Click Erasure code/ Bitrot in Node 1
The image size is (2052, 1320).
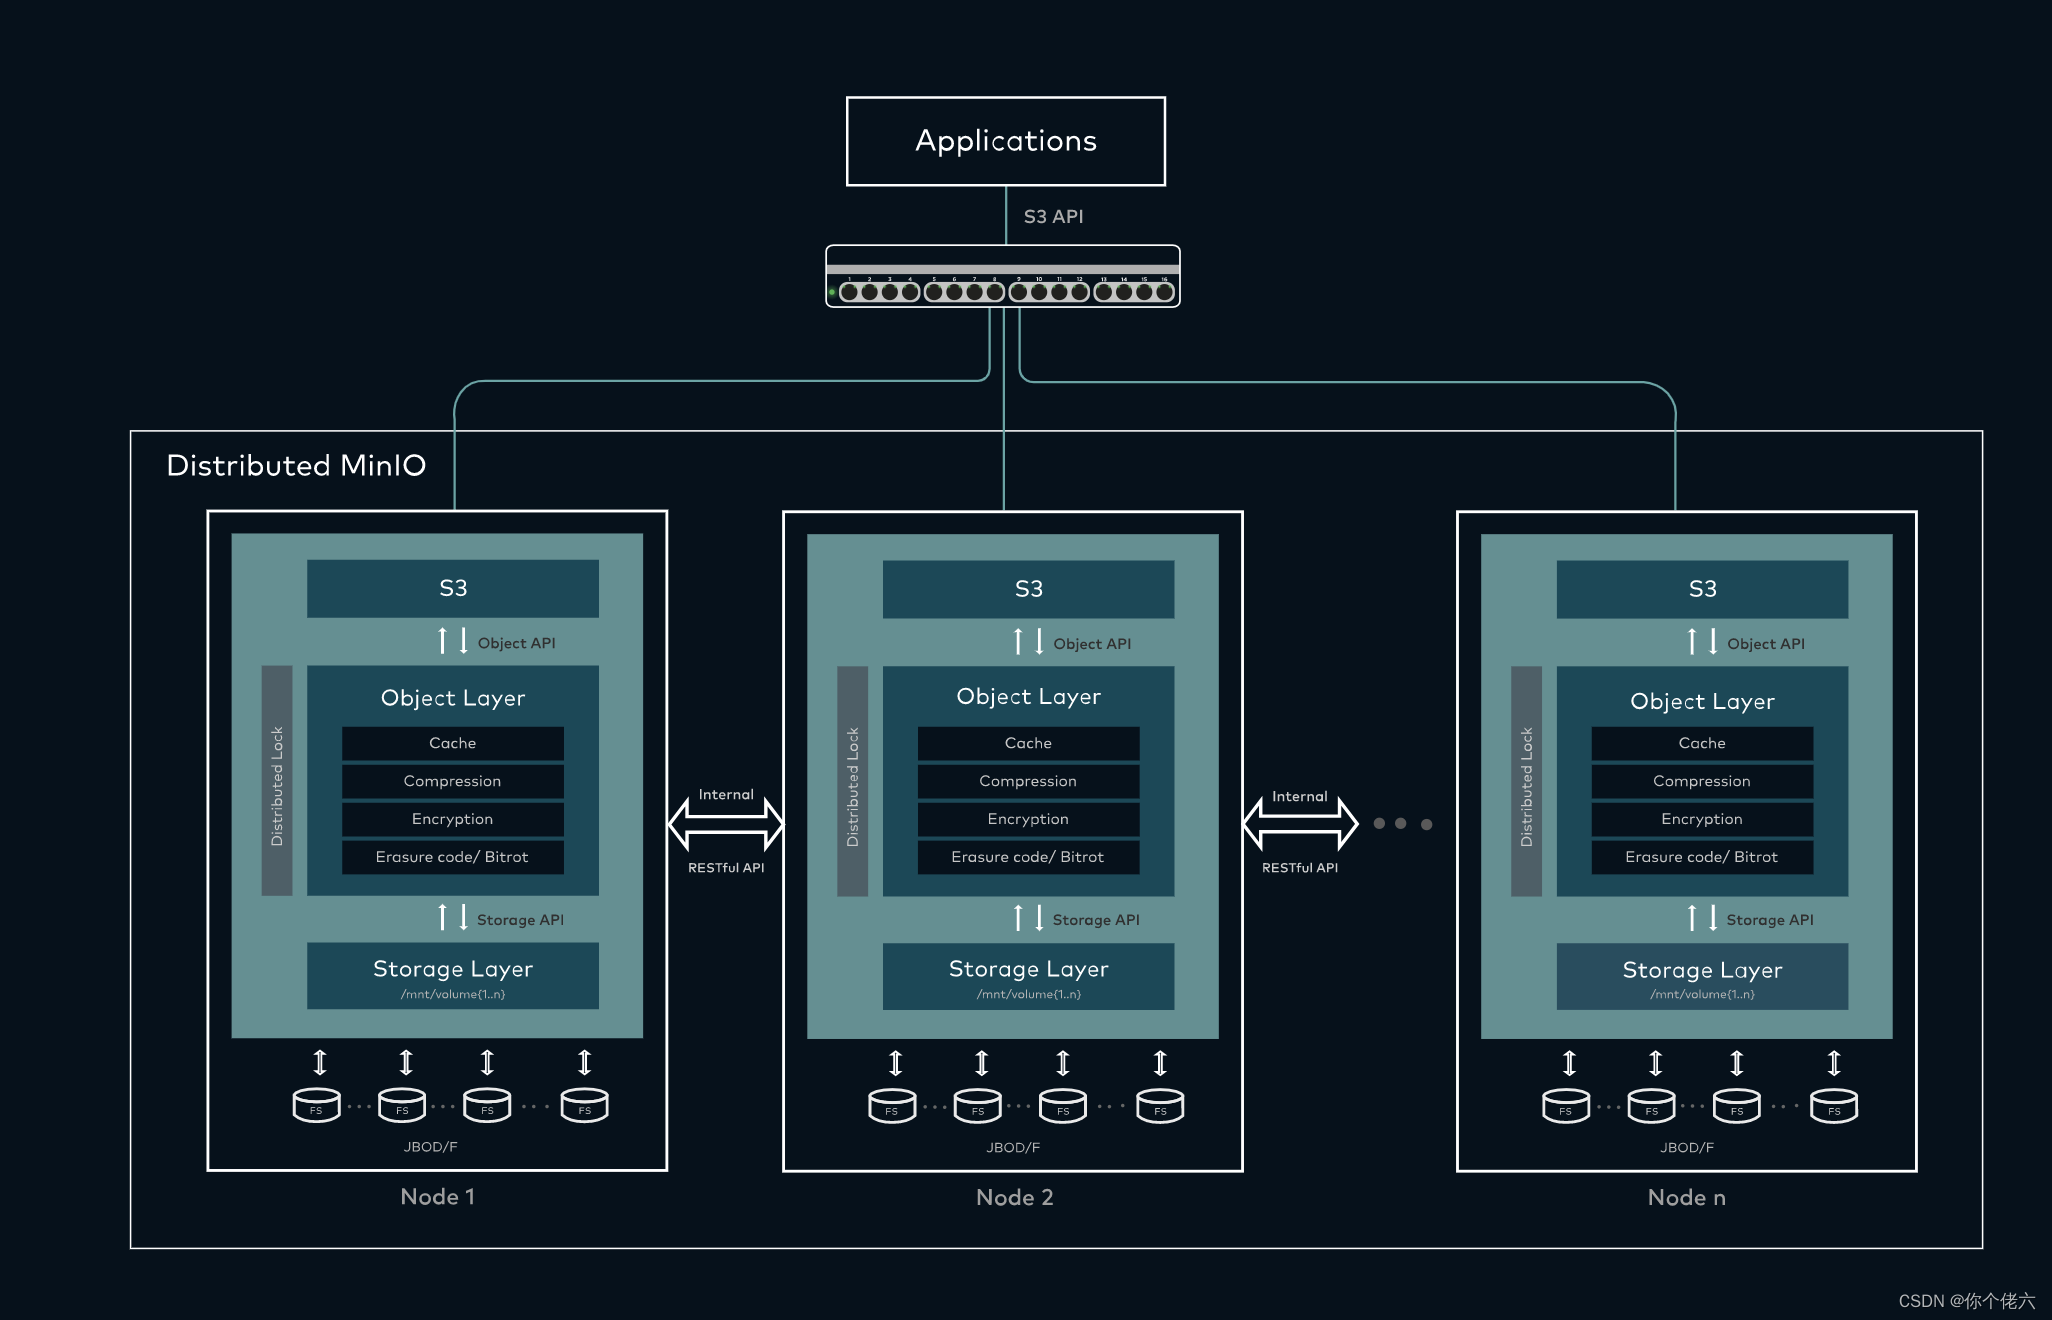pyautogui.click(x=452, y=857)
